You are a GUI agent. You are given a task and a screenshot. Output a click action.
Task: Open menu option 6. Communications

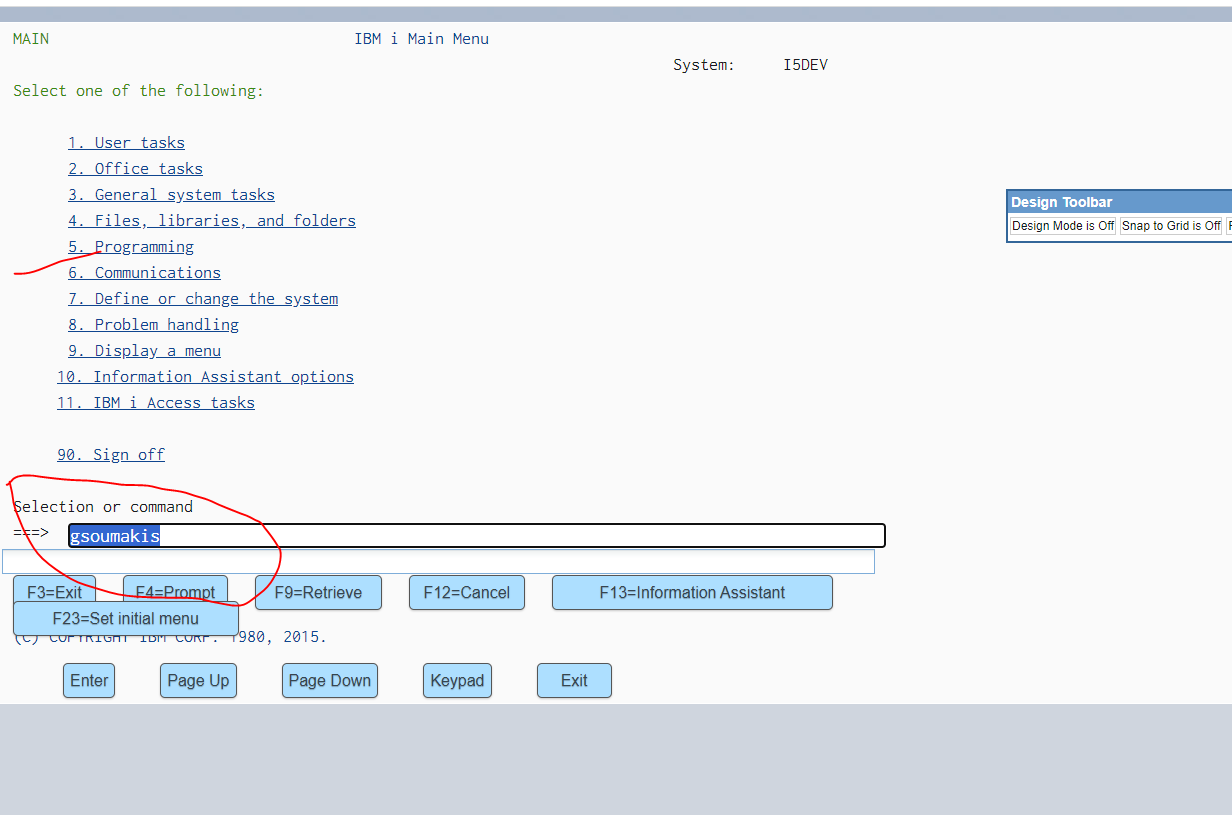coord(144,273)
